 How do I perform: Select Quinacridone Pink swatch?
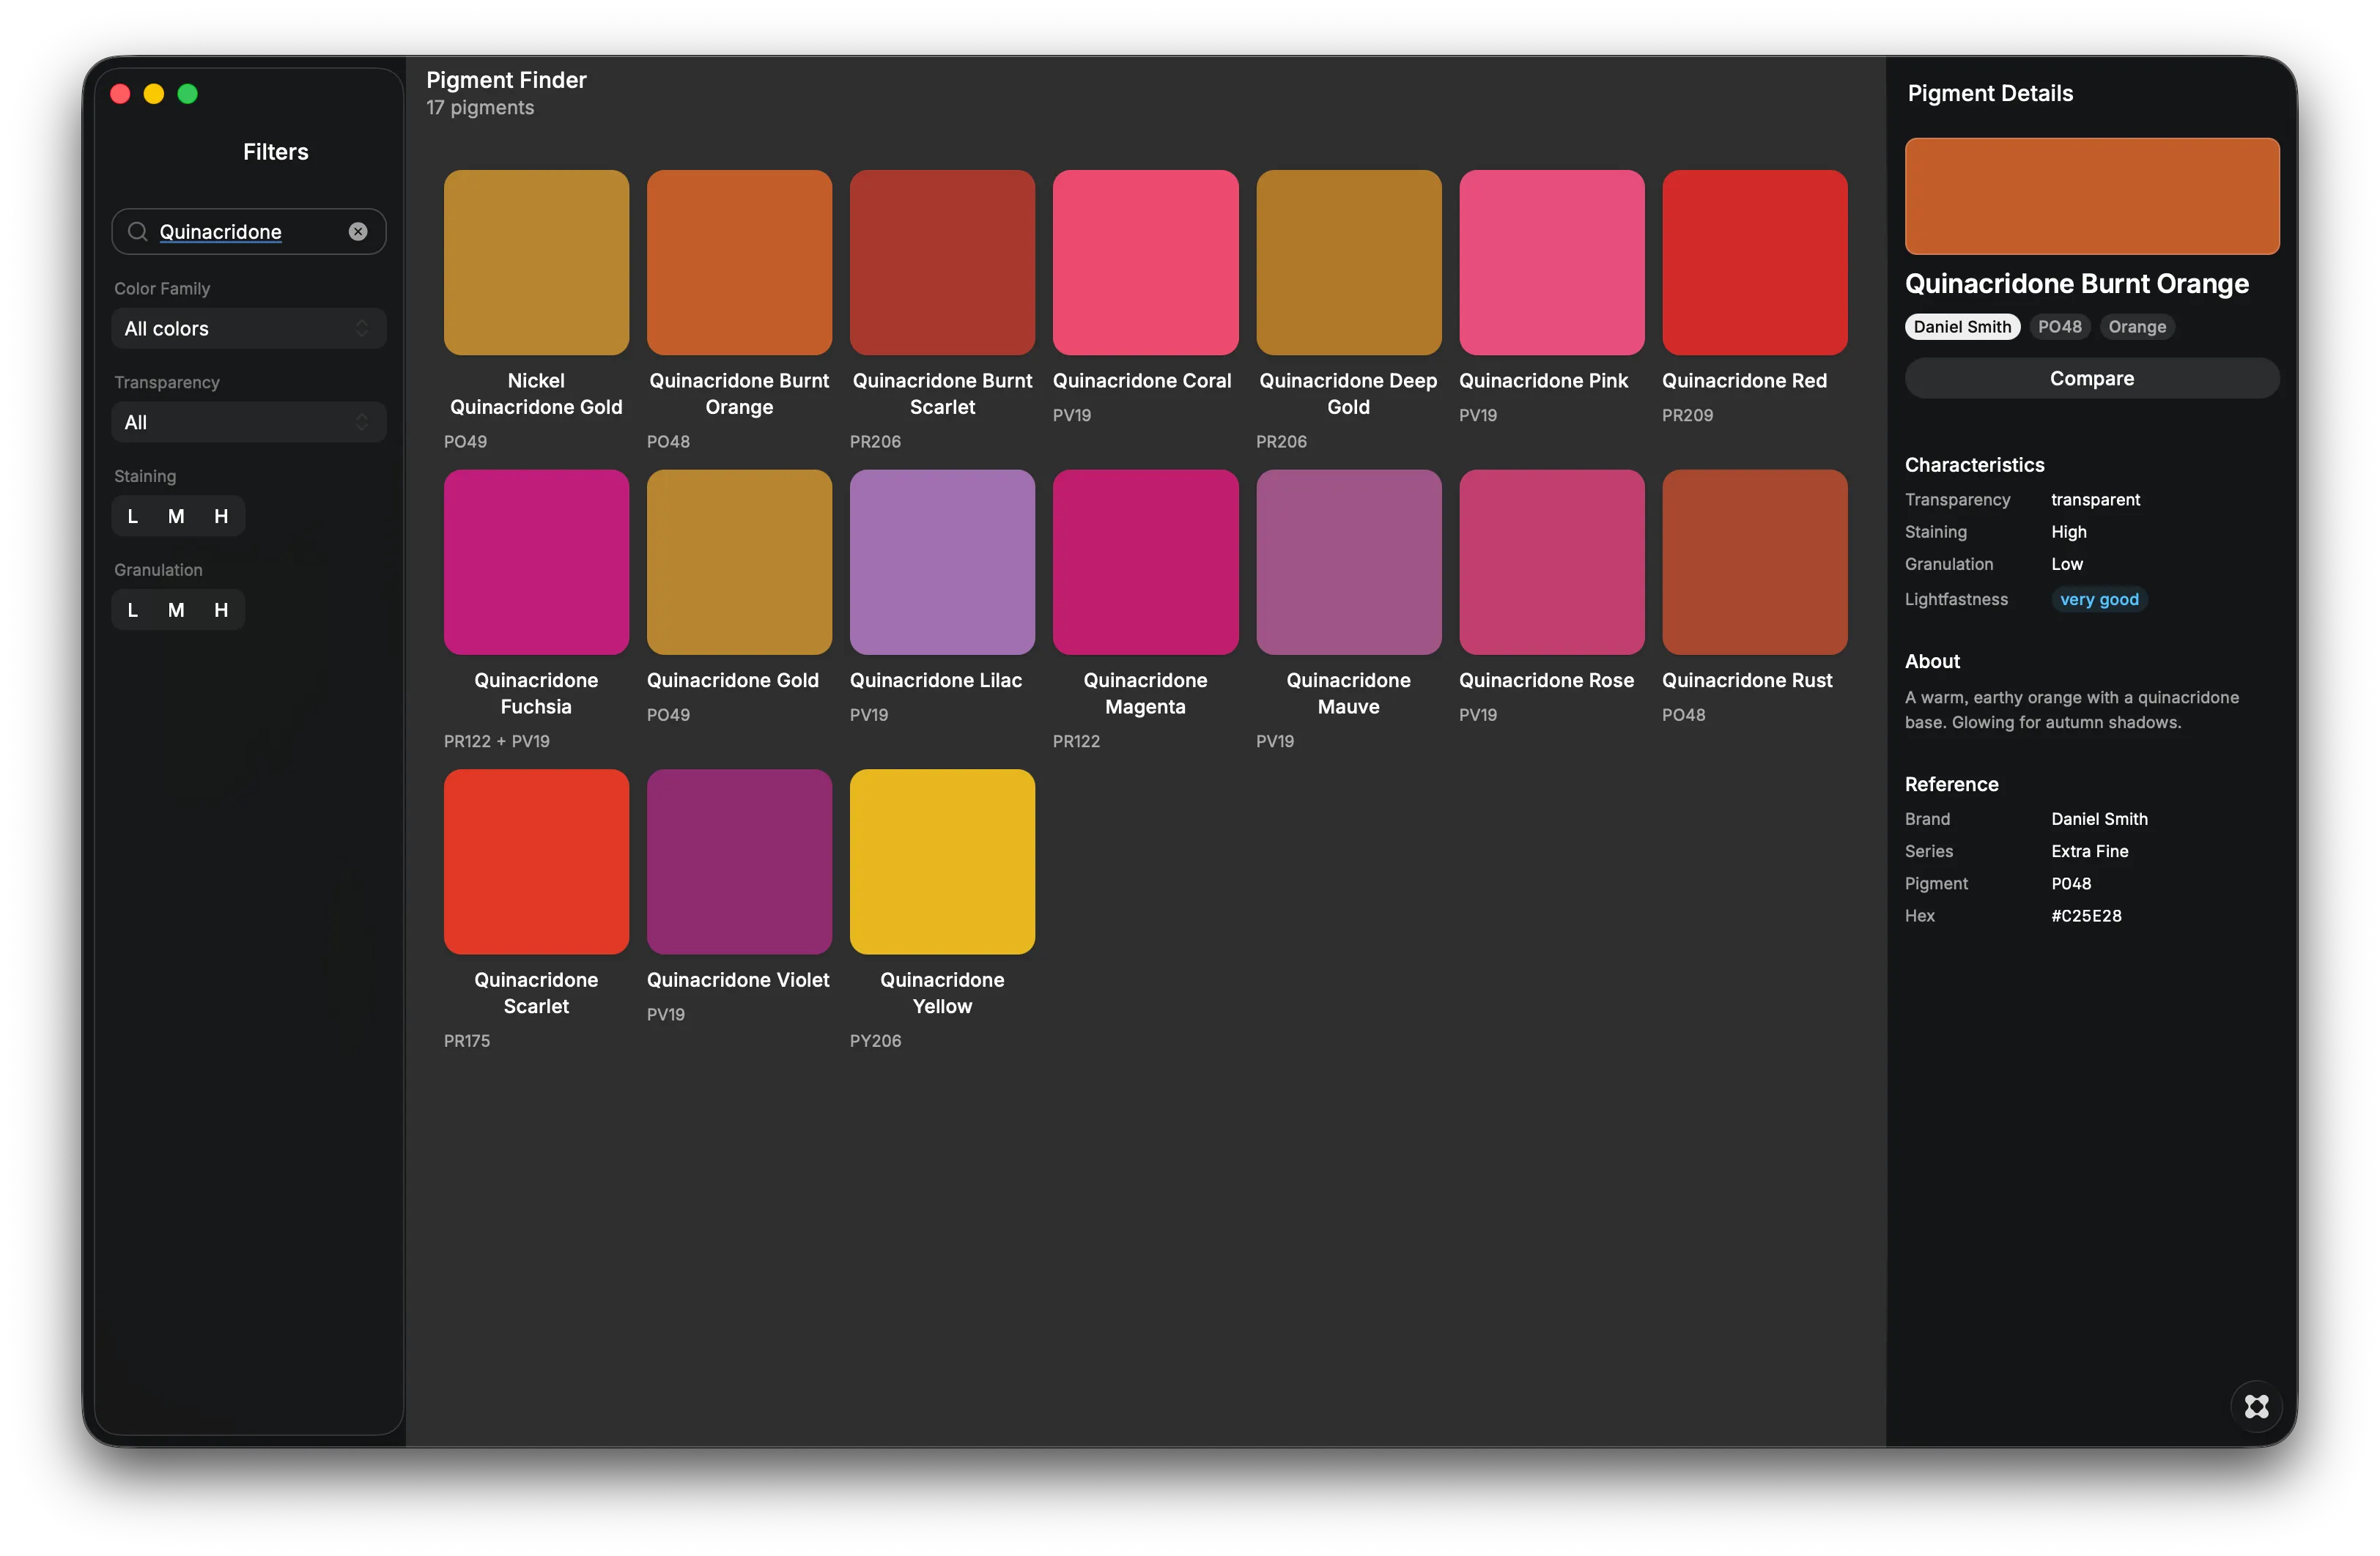pyautogui.click(x=1551, y=262)
